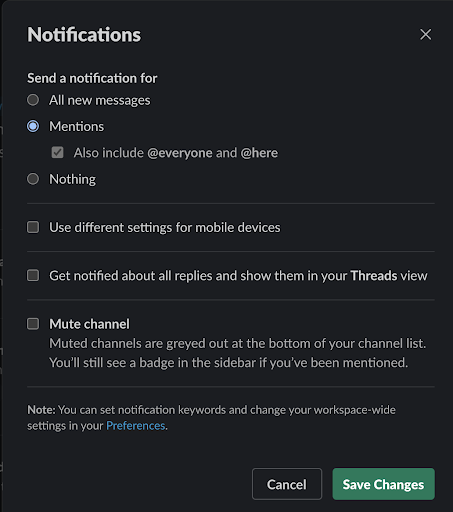The width and height of the screenshot is (453, 512).
Task: Check the all replies Threads view checkbox
Action: pyautogui.click(x=33, y=276)
